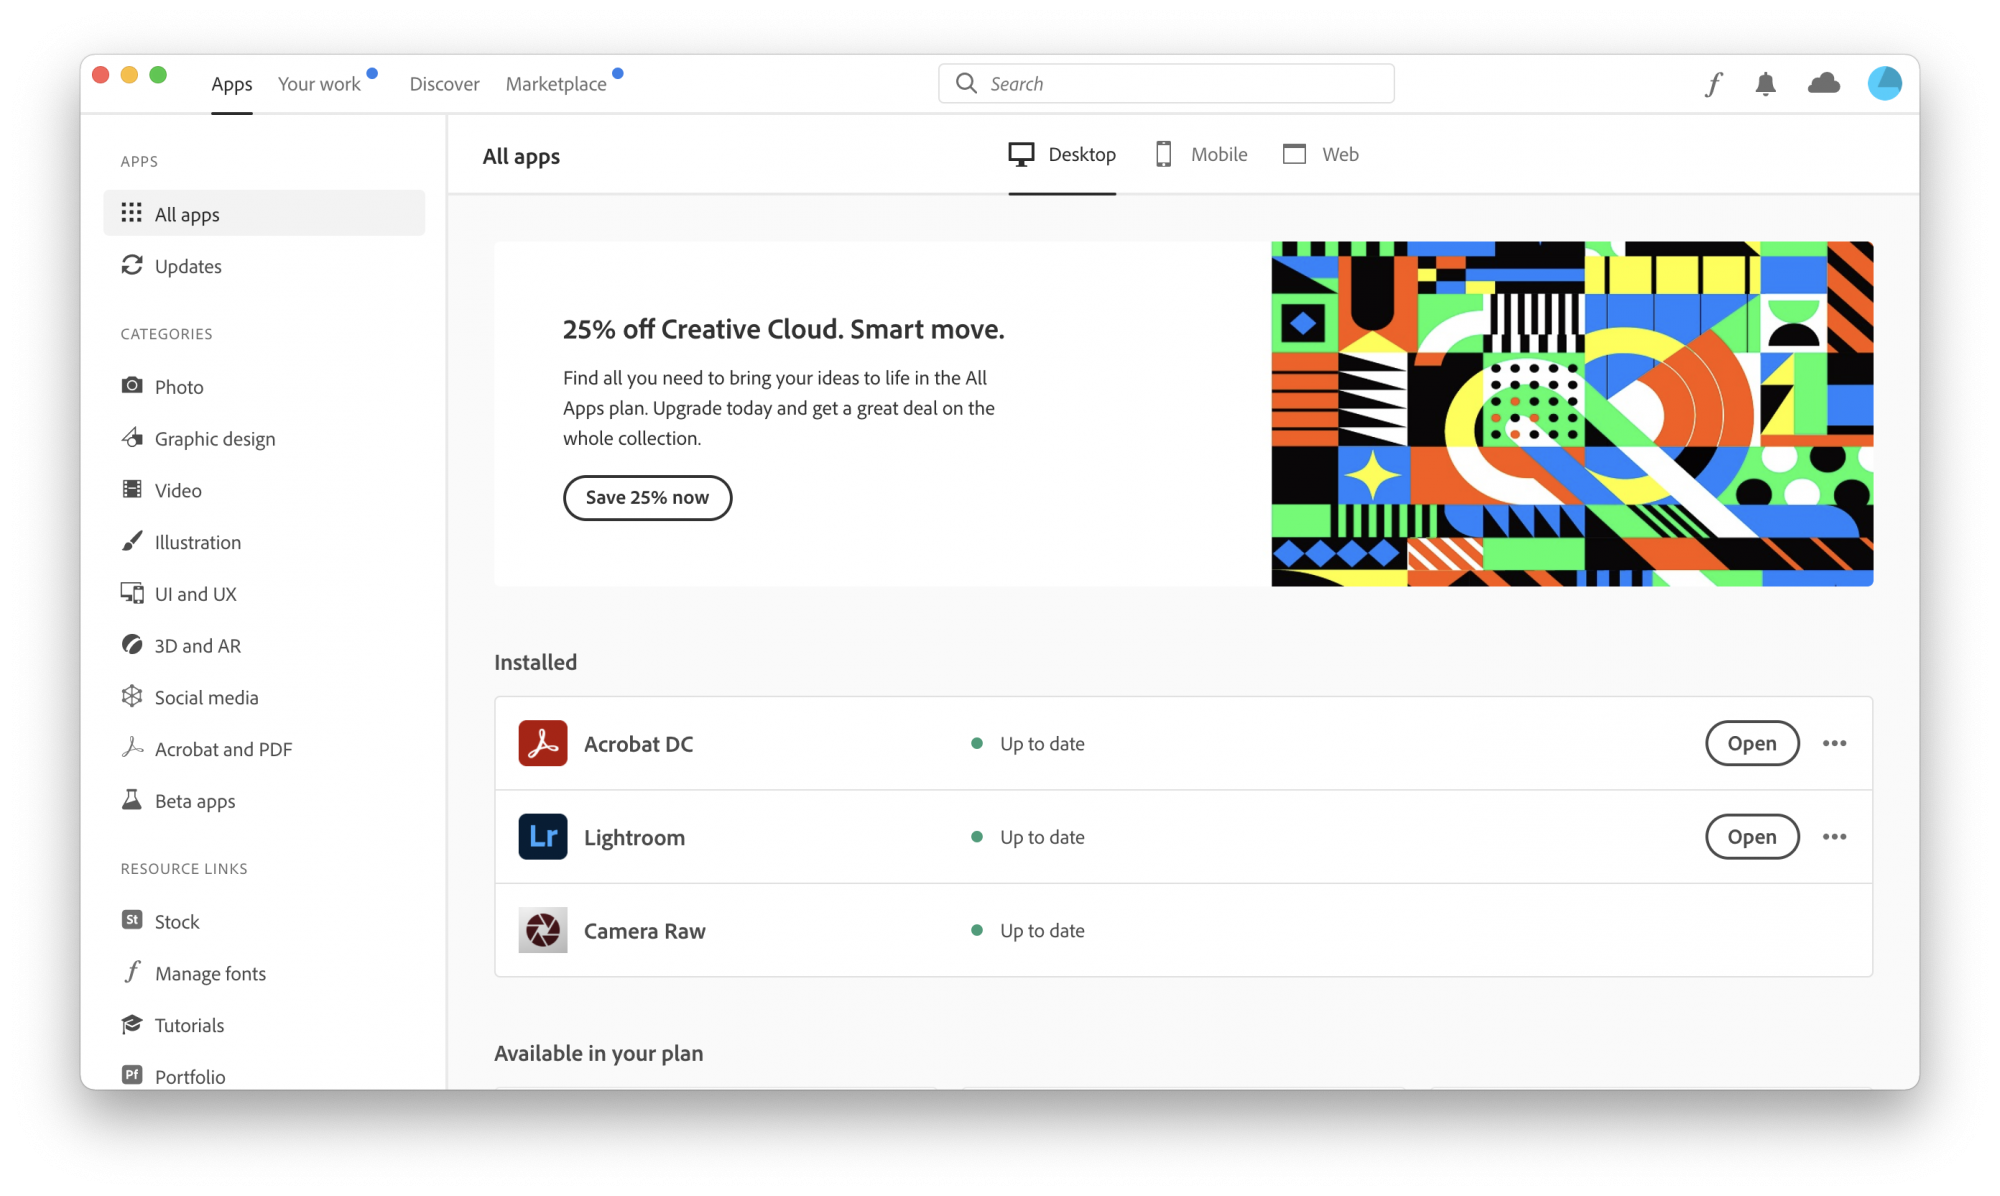Click the notifications bell icon
The image size is (2000, 1196).
[1766, 84]
